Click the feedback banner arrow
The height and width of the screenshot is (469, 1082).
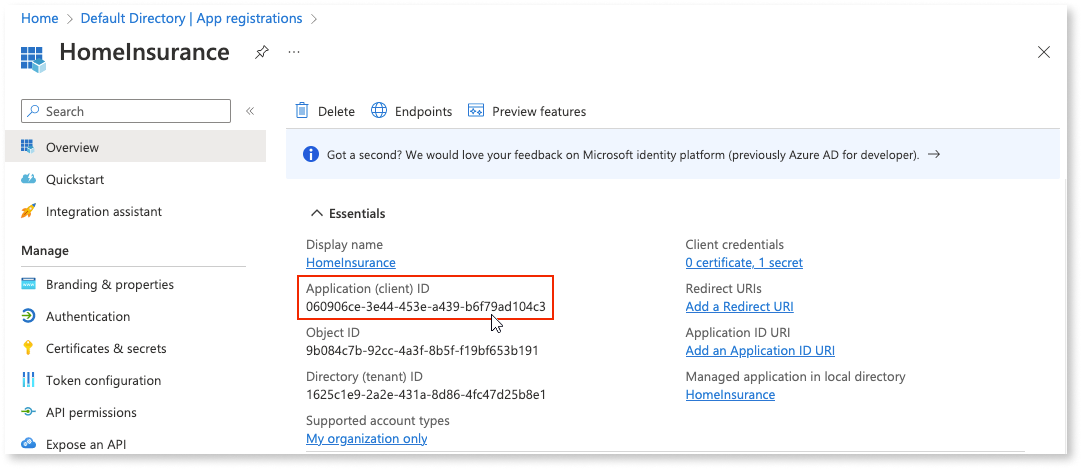pyautogui.click(x=934, y=154)
